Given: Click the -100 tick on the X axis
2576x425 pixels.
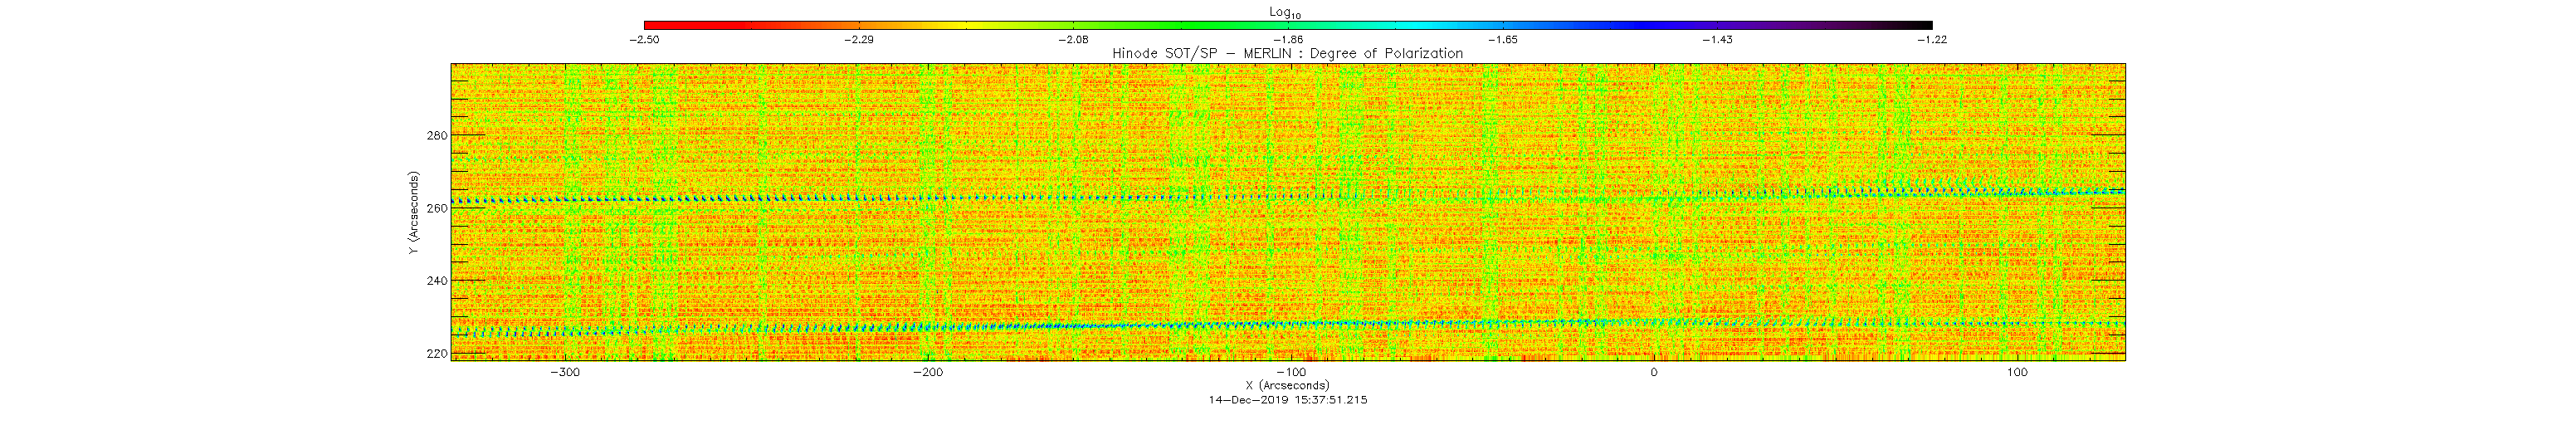Looking at the screenshot, I should (1290, 372).
